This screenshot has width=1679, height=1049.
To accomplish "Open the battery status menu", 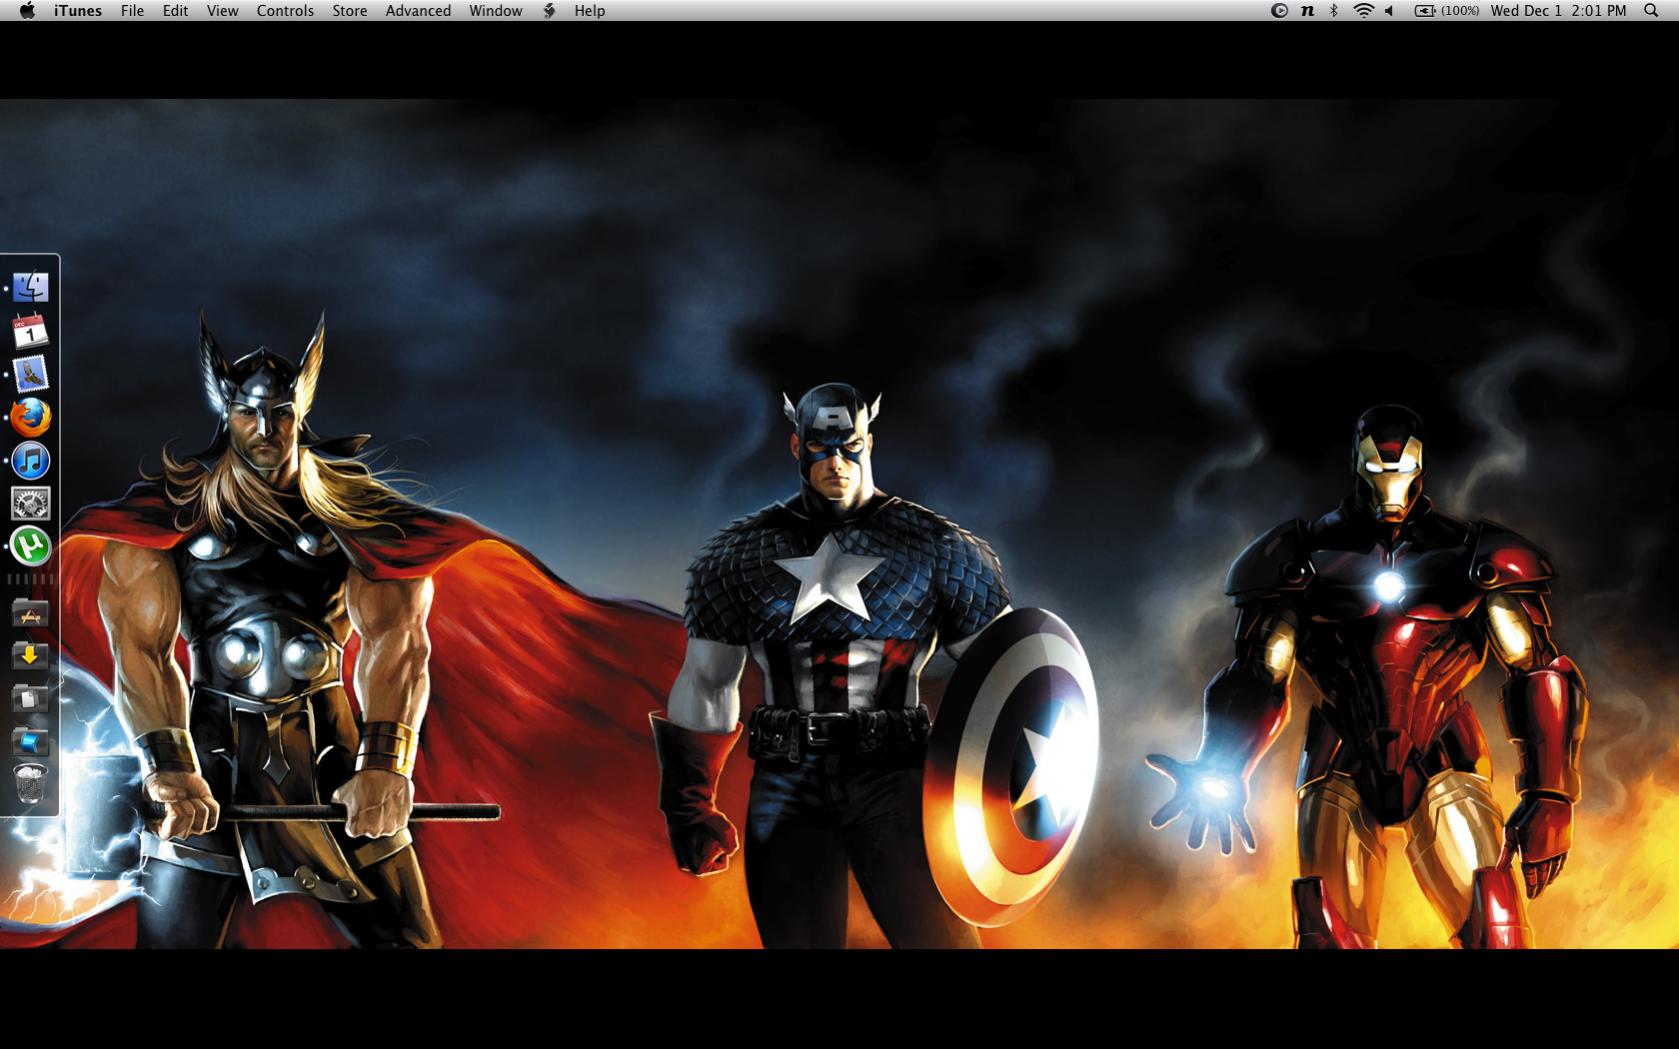I will [x=1447, y=11].
